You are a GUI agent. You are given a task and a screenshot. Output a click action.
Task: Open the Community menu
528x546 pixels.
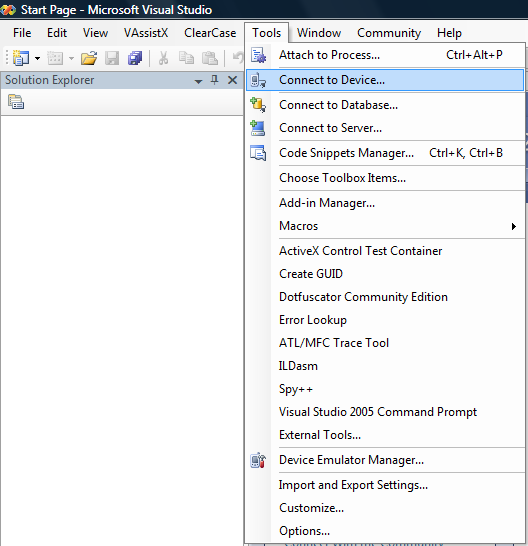389,33
